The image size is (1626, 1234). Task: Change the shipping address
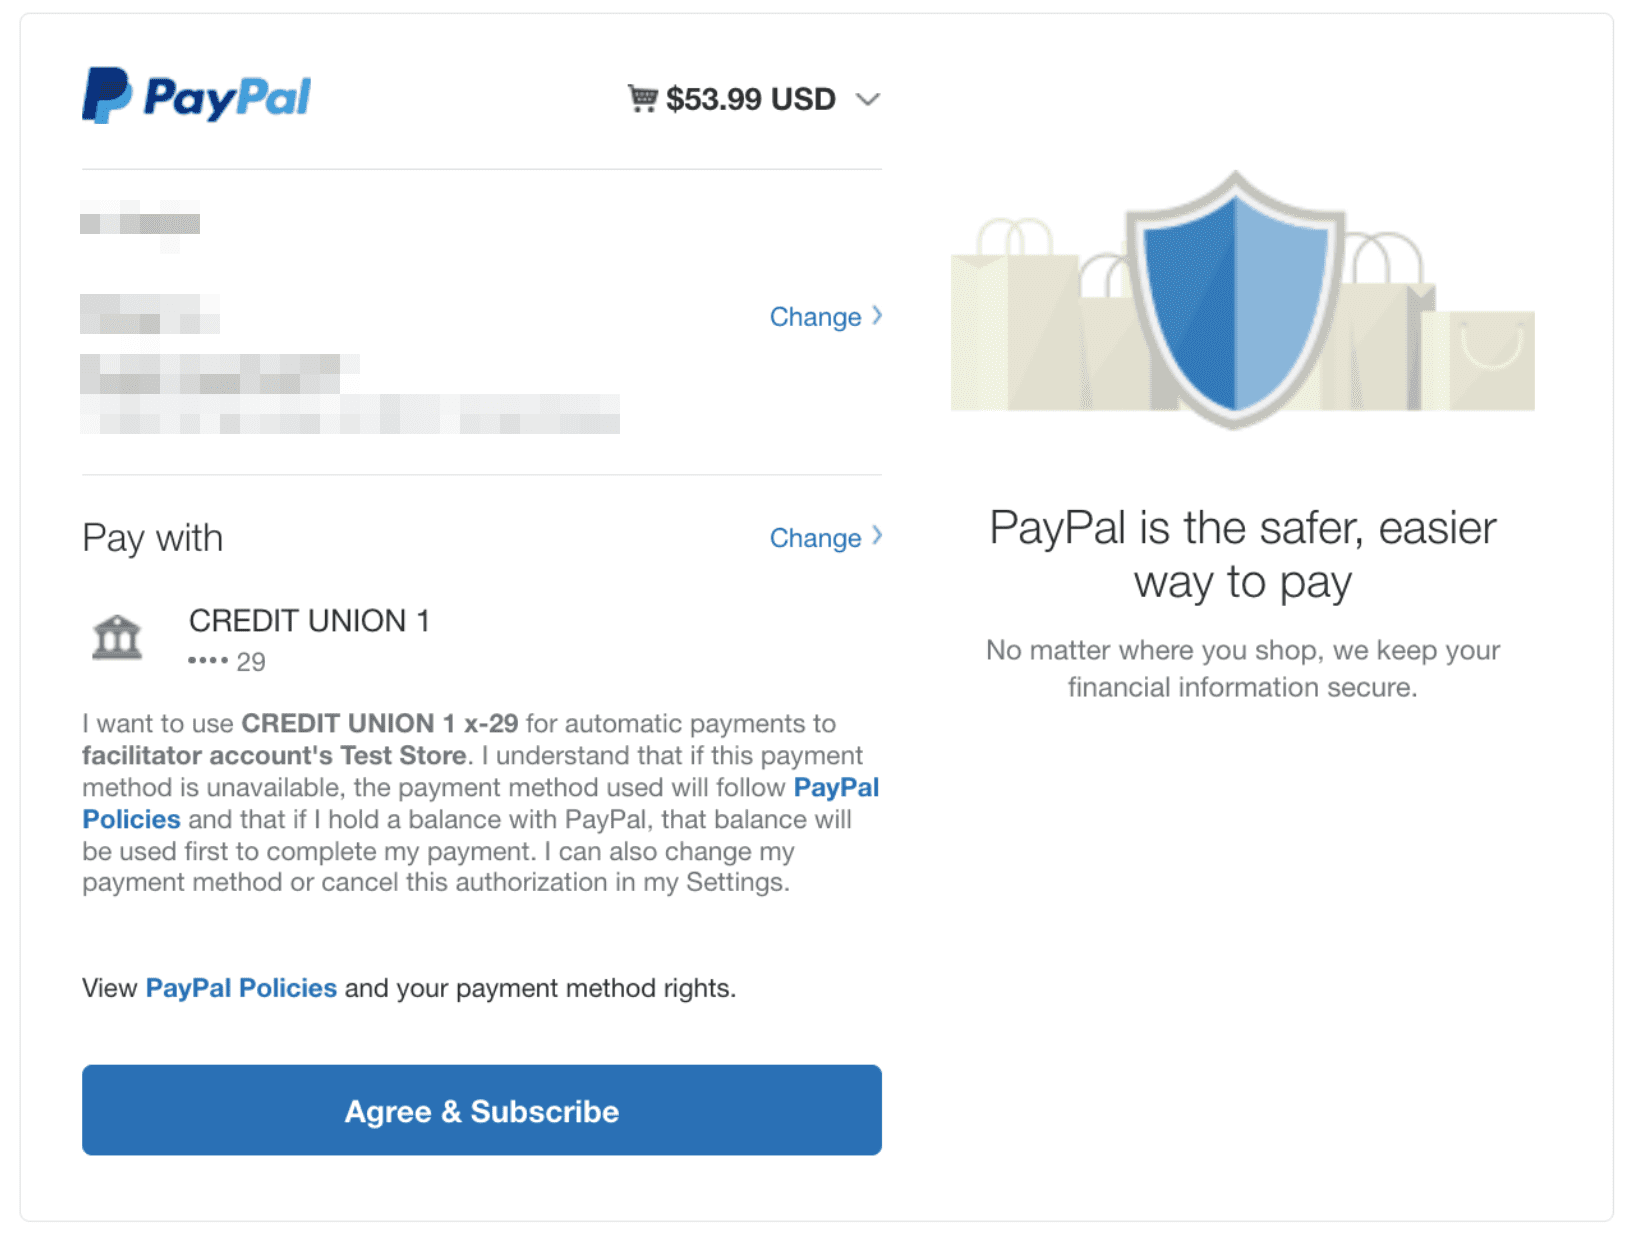tap(815, 317)
